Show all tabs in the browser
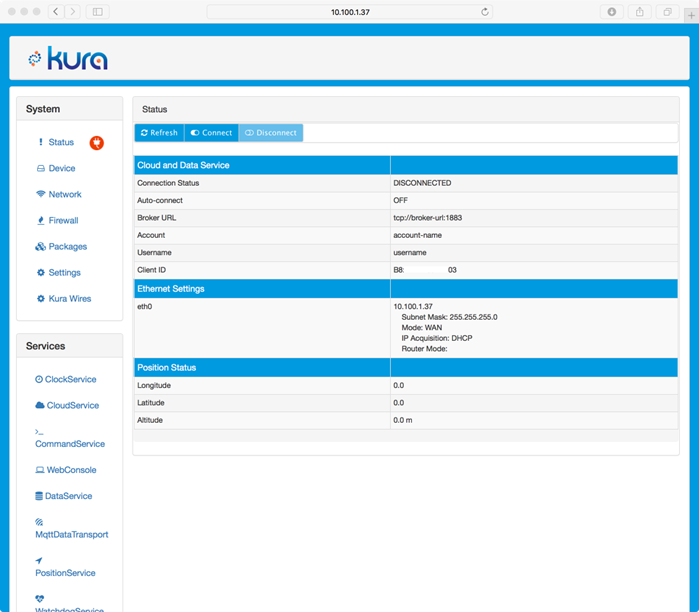 [667, 12]
